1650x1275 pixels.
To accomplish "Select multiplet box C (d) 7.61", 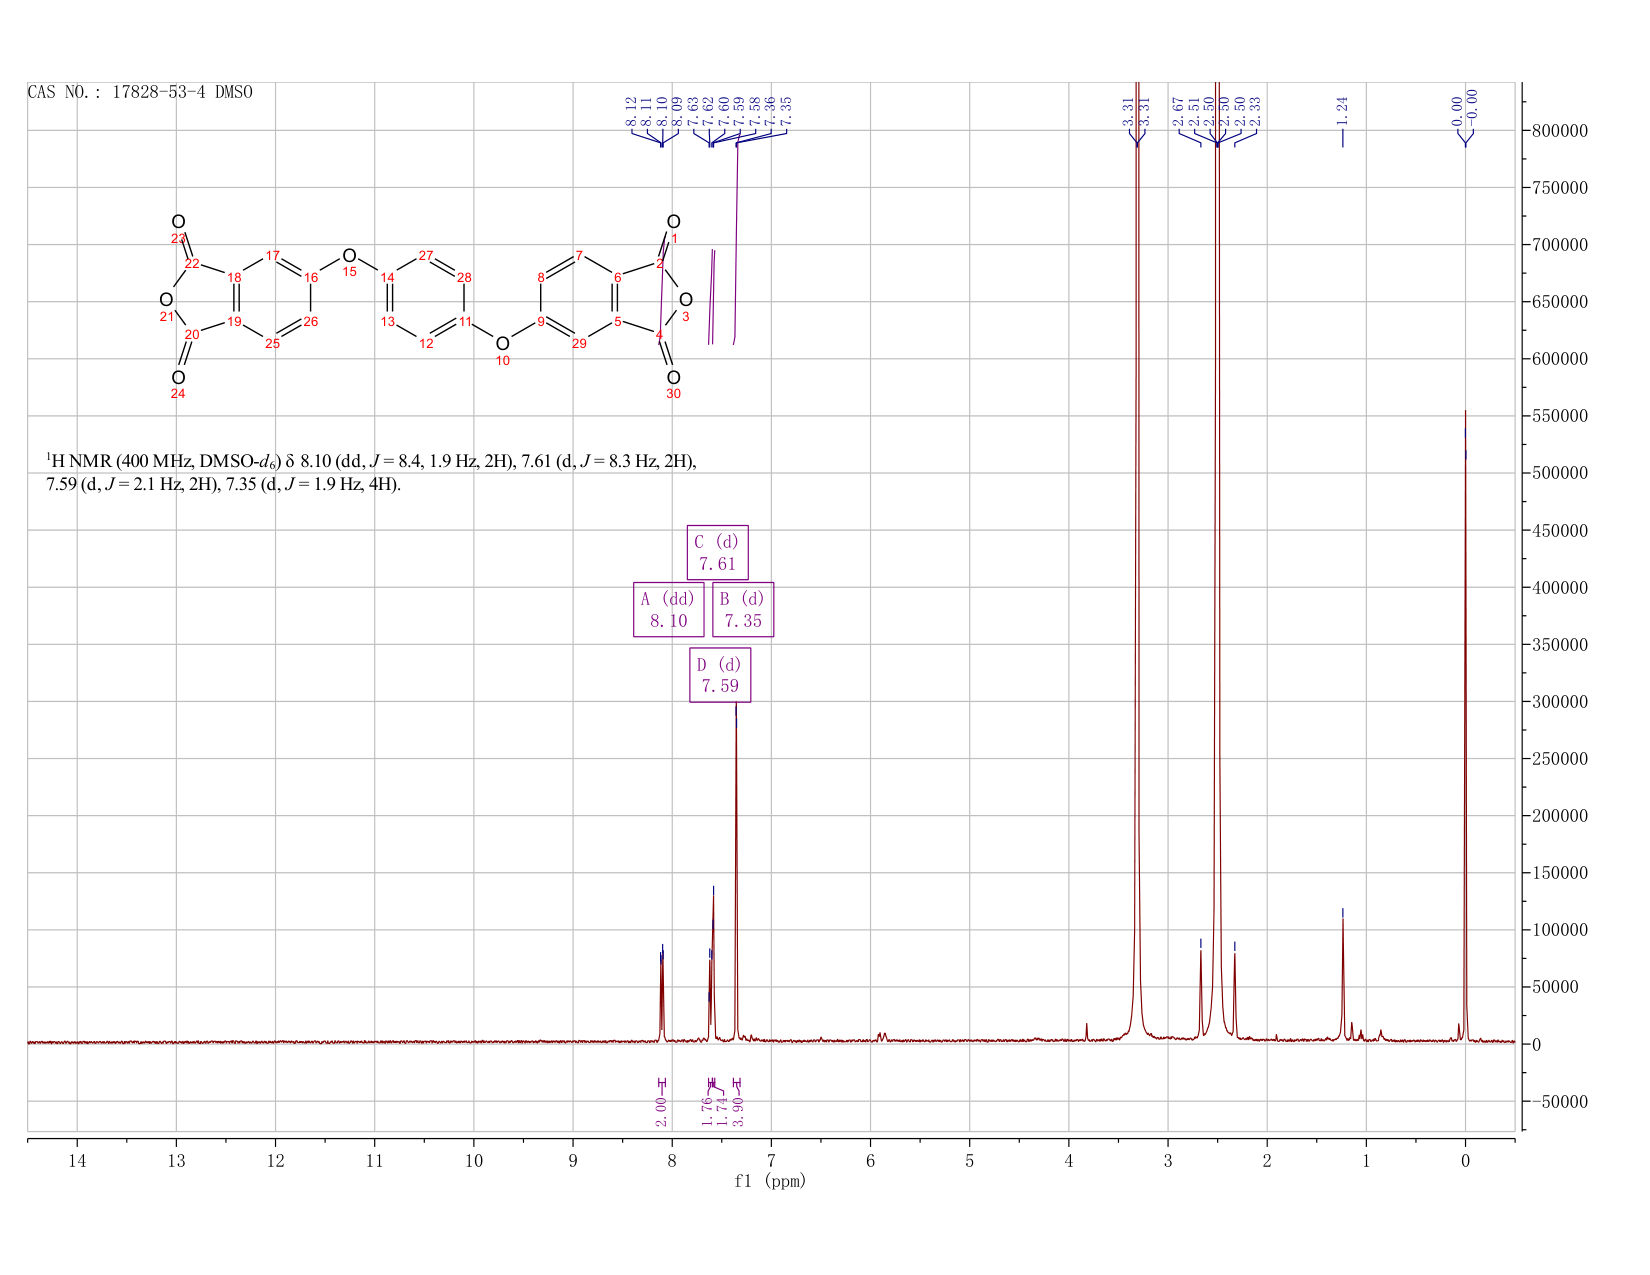I will pyautogui.click(x=717, y=552).
